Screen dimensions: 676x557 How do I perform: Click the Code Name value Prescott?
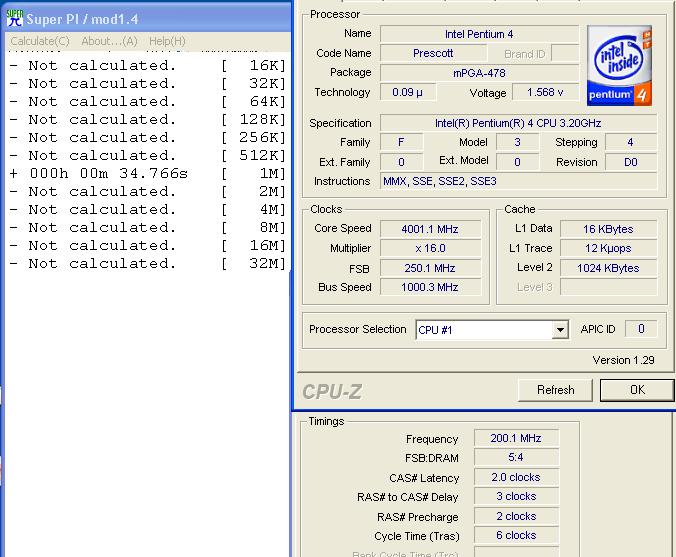[433, 53]
